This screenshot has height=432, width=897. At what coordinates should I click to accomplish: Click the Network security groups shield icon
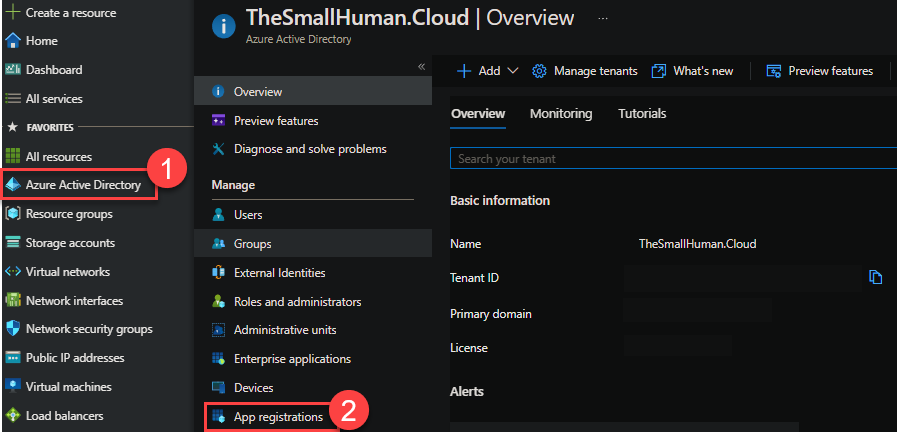13,328
